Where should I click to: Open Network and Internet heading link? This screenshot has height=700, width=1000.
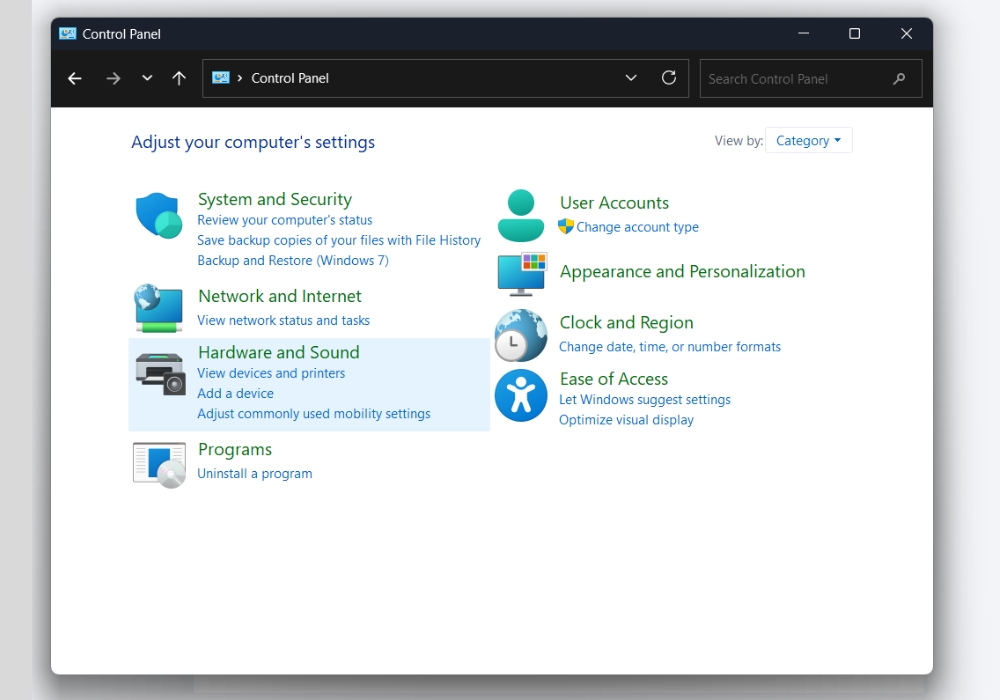(279, 296)
